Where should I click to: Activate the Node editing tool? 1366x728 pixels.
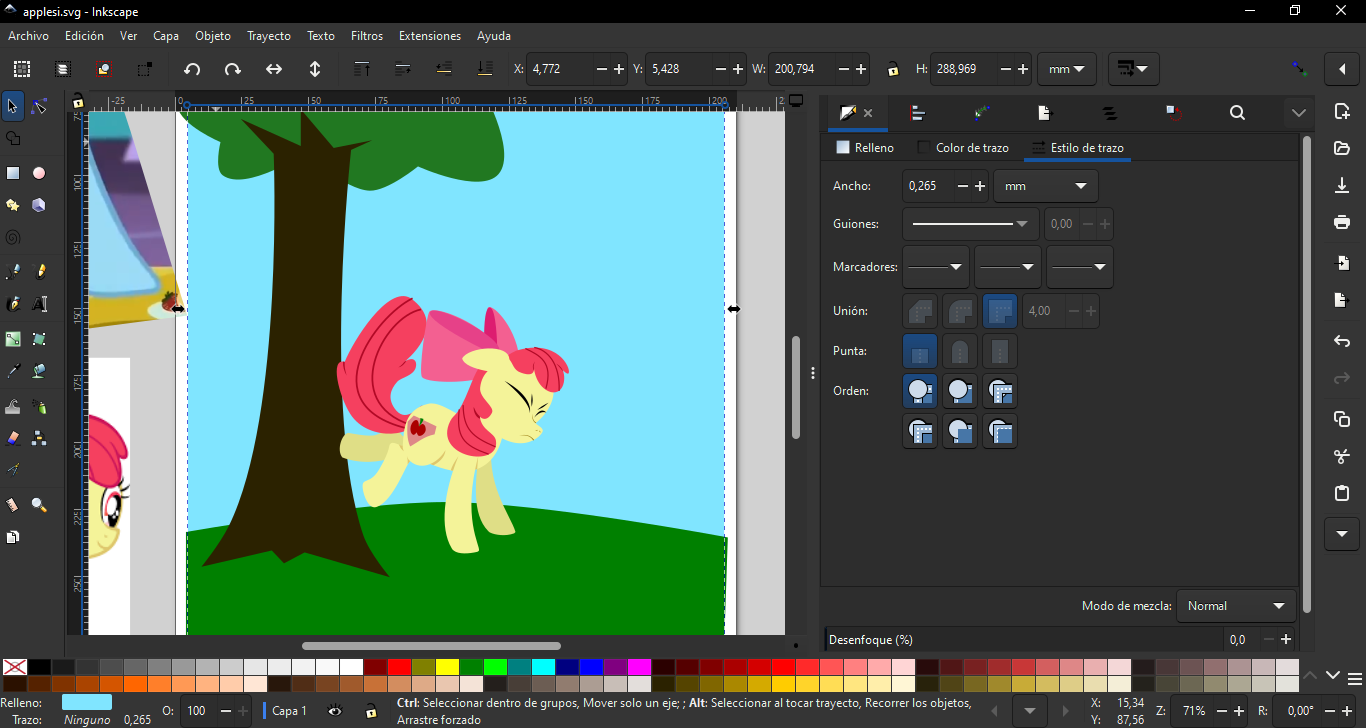tap(39, 106)
